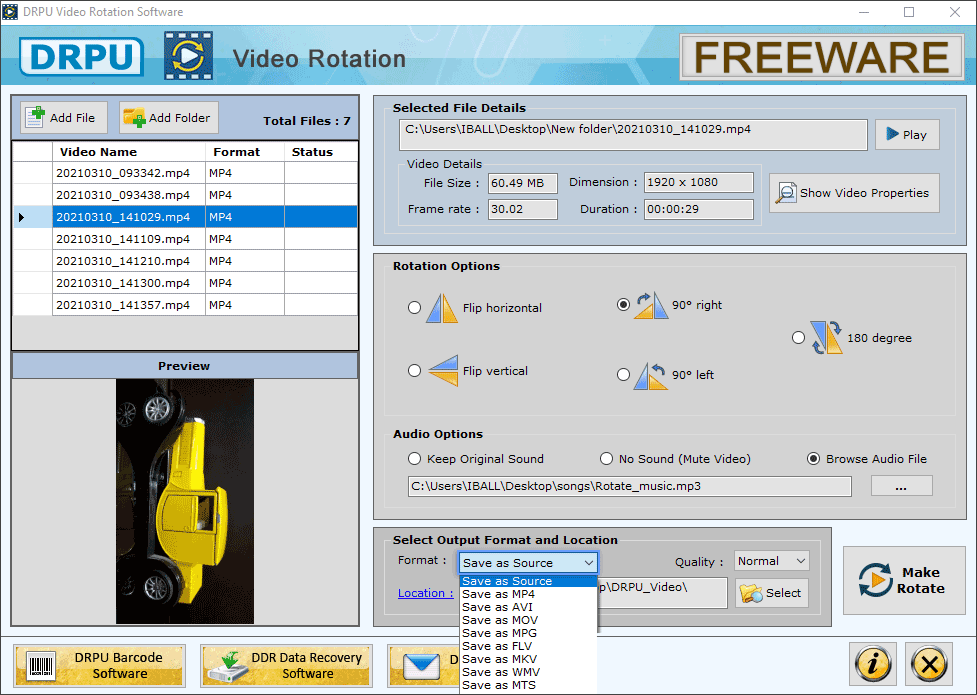Click the info icon button
Screen dimensions: 977x695
tap(873, 664)
